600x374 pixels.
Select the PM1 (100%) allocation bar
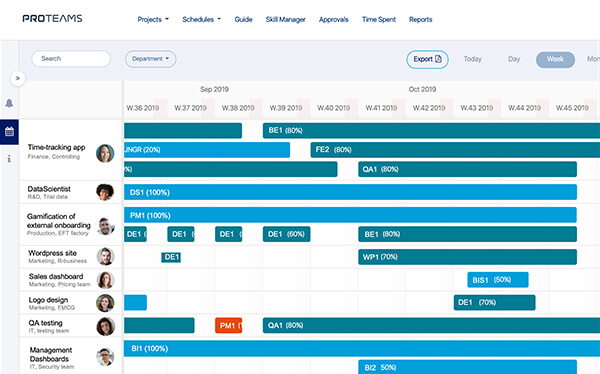pos(350,215)
